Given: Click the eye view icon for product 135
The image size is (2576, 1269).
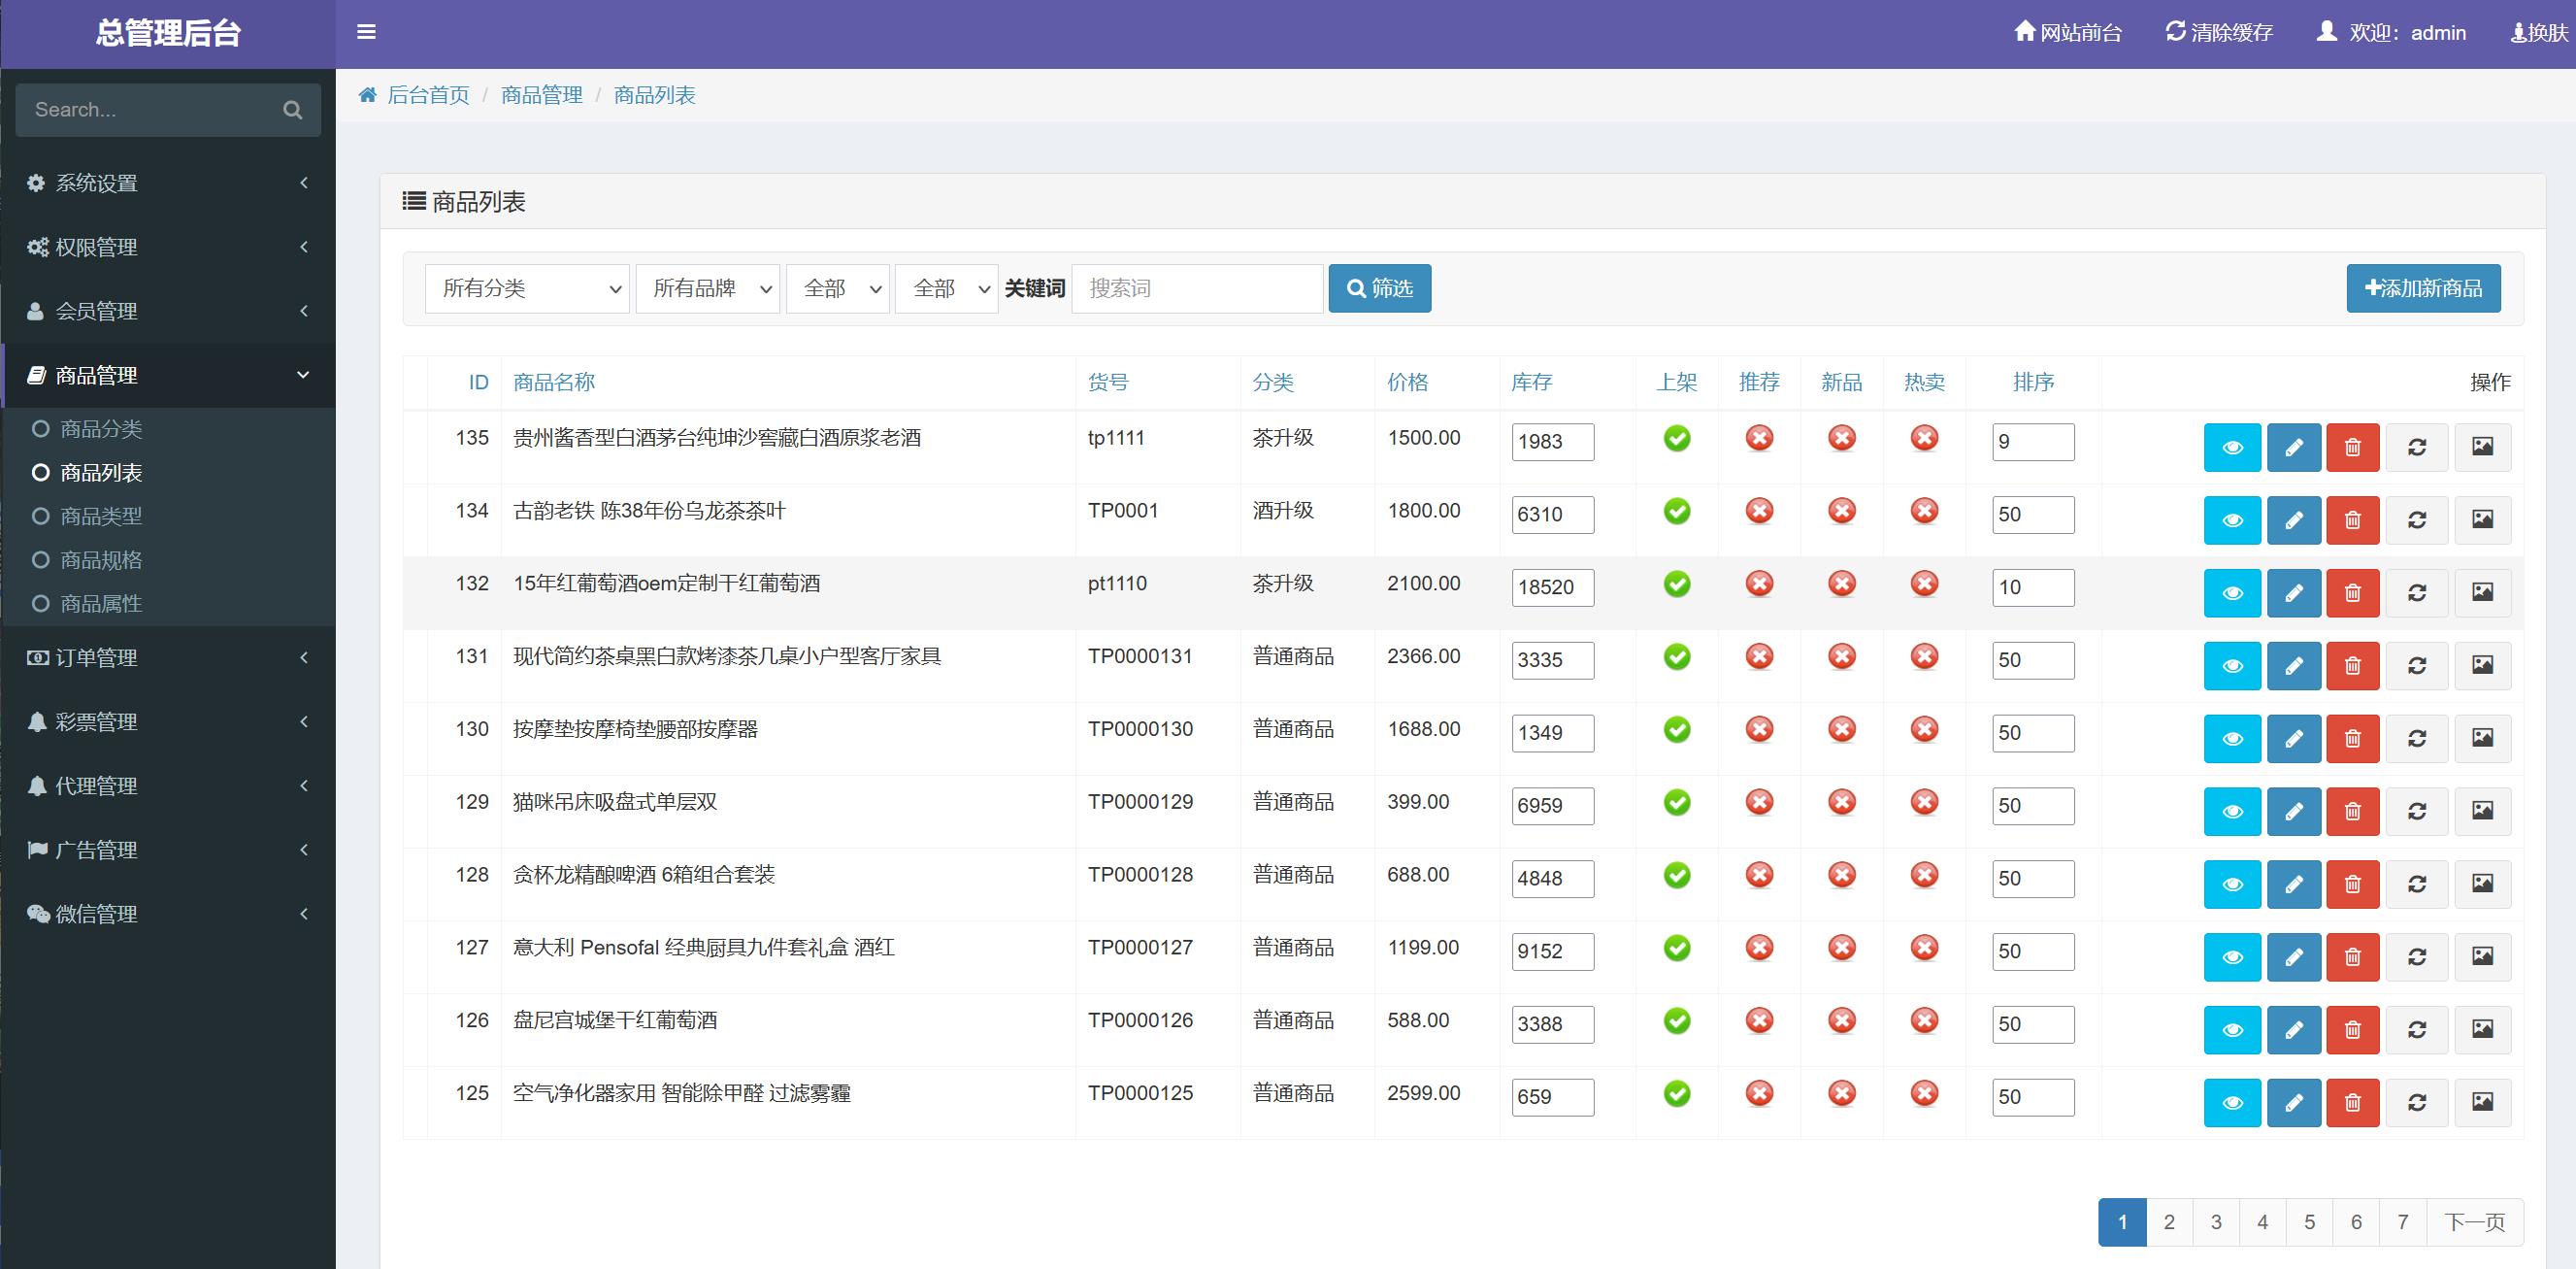Looking at the screenshot, I should coord(2231,447).
